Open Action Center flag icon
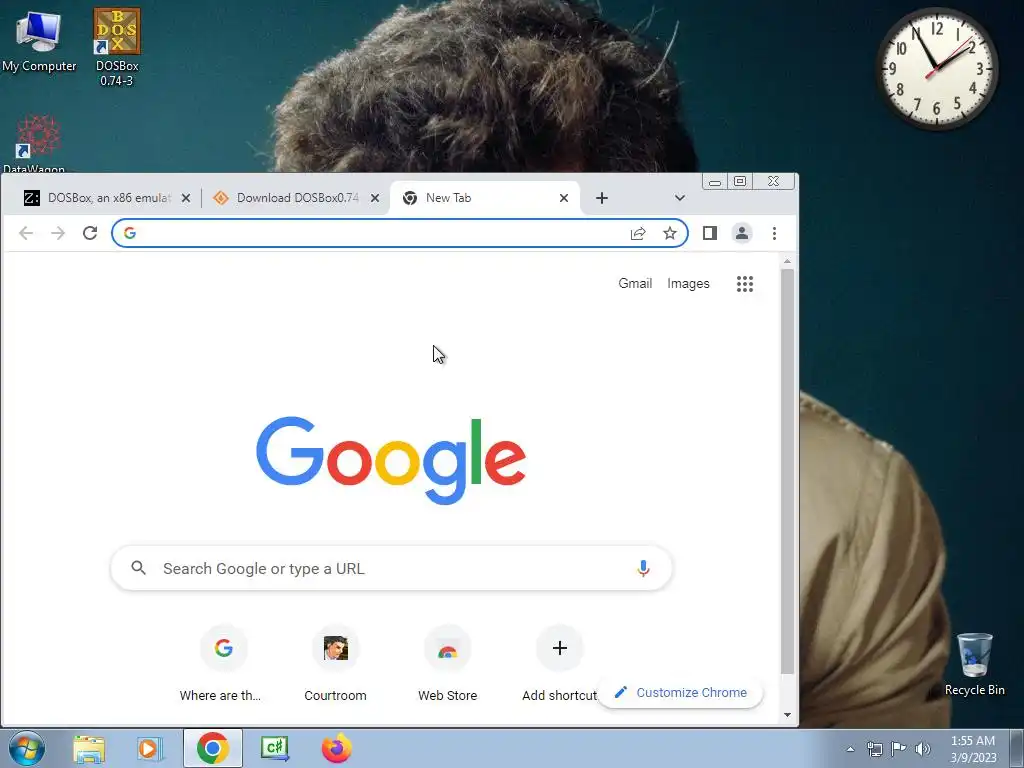Viewport: 1024px width, 768px height. tap(899, 749)
